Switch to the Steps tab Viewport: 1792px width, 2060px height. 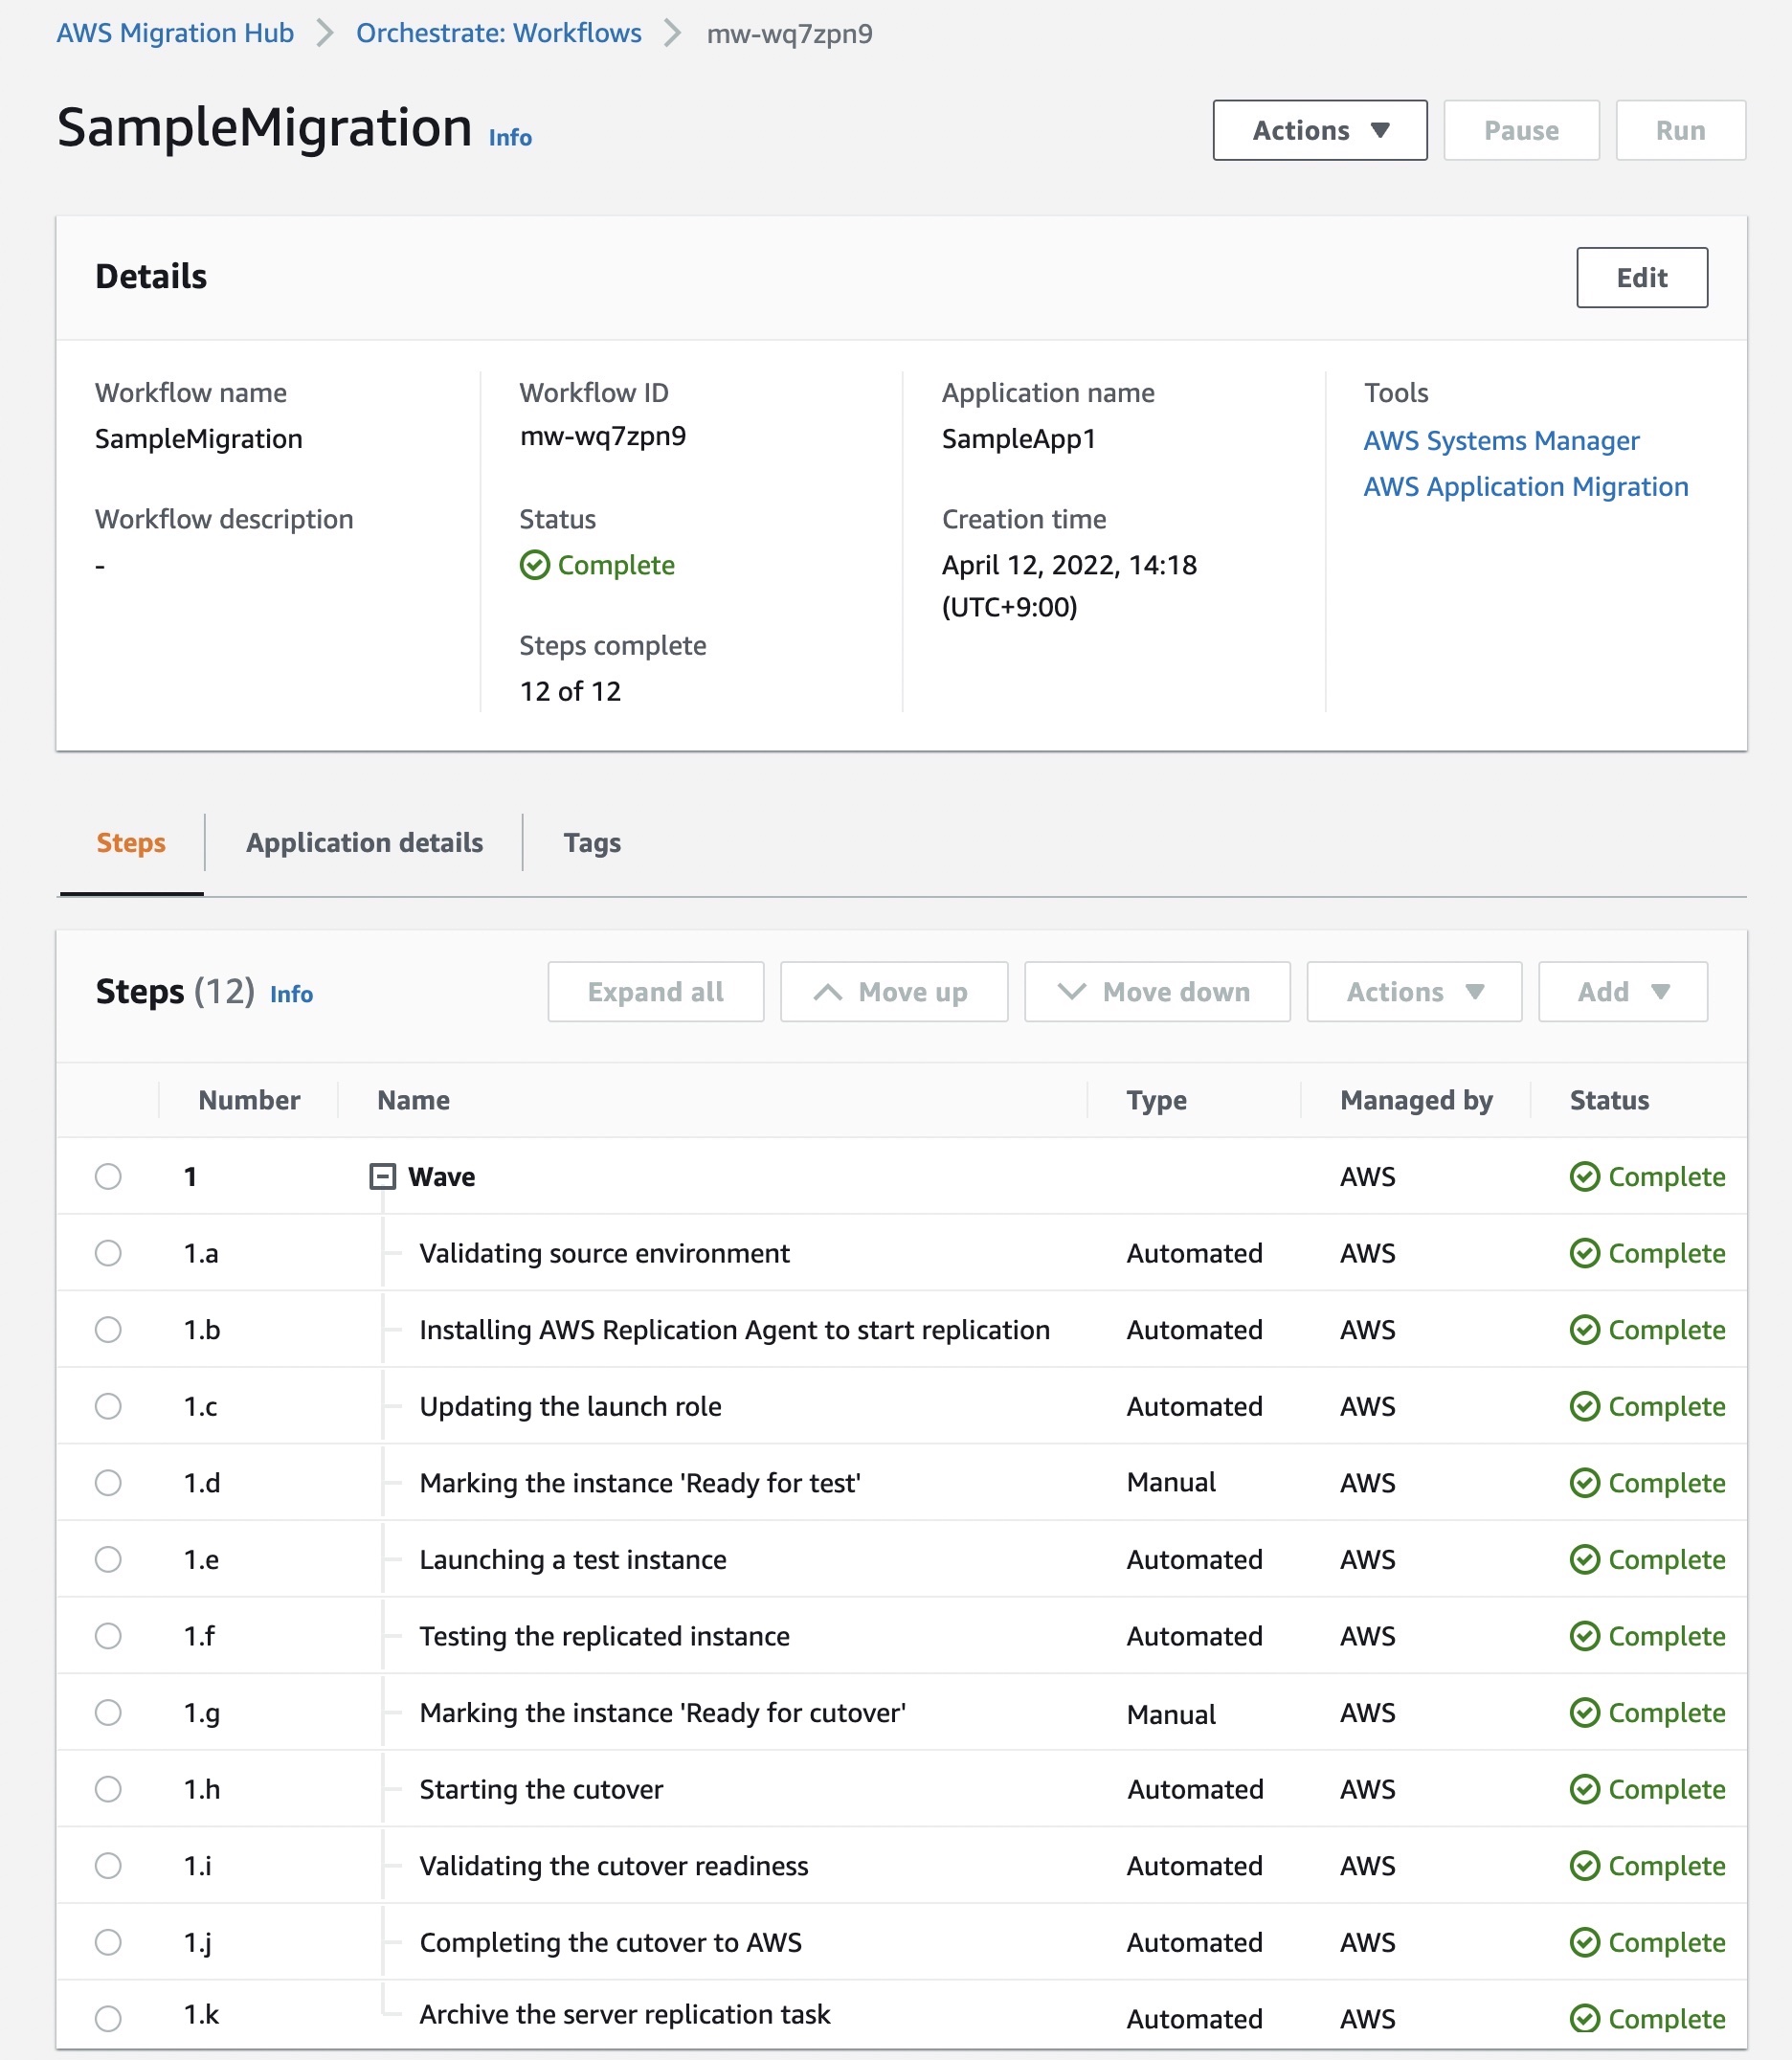coord(131,843)
